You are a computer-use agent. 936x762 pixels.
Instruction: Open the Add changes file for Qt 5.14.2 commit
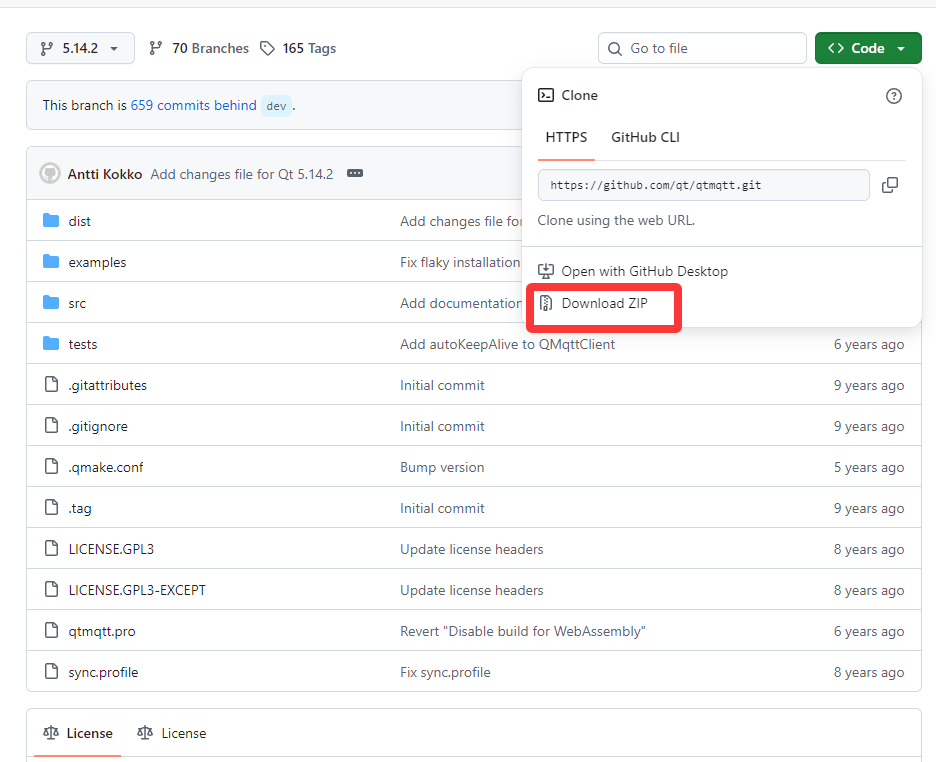tap(242, 174)
